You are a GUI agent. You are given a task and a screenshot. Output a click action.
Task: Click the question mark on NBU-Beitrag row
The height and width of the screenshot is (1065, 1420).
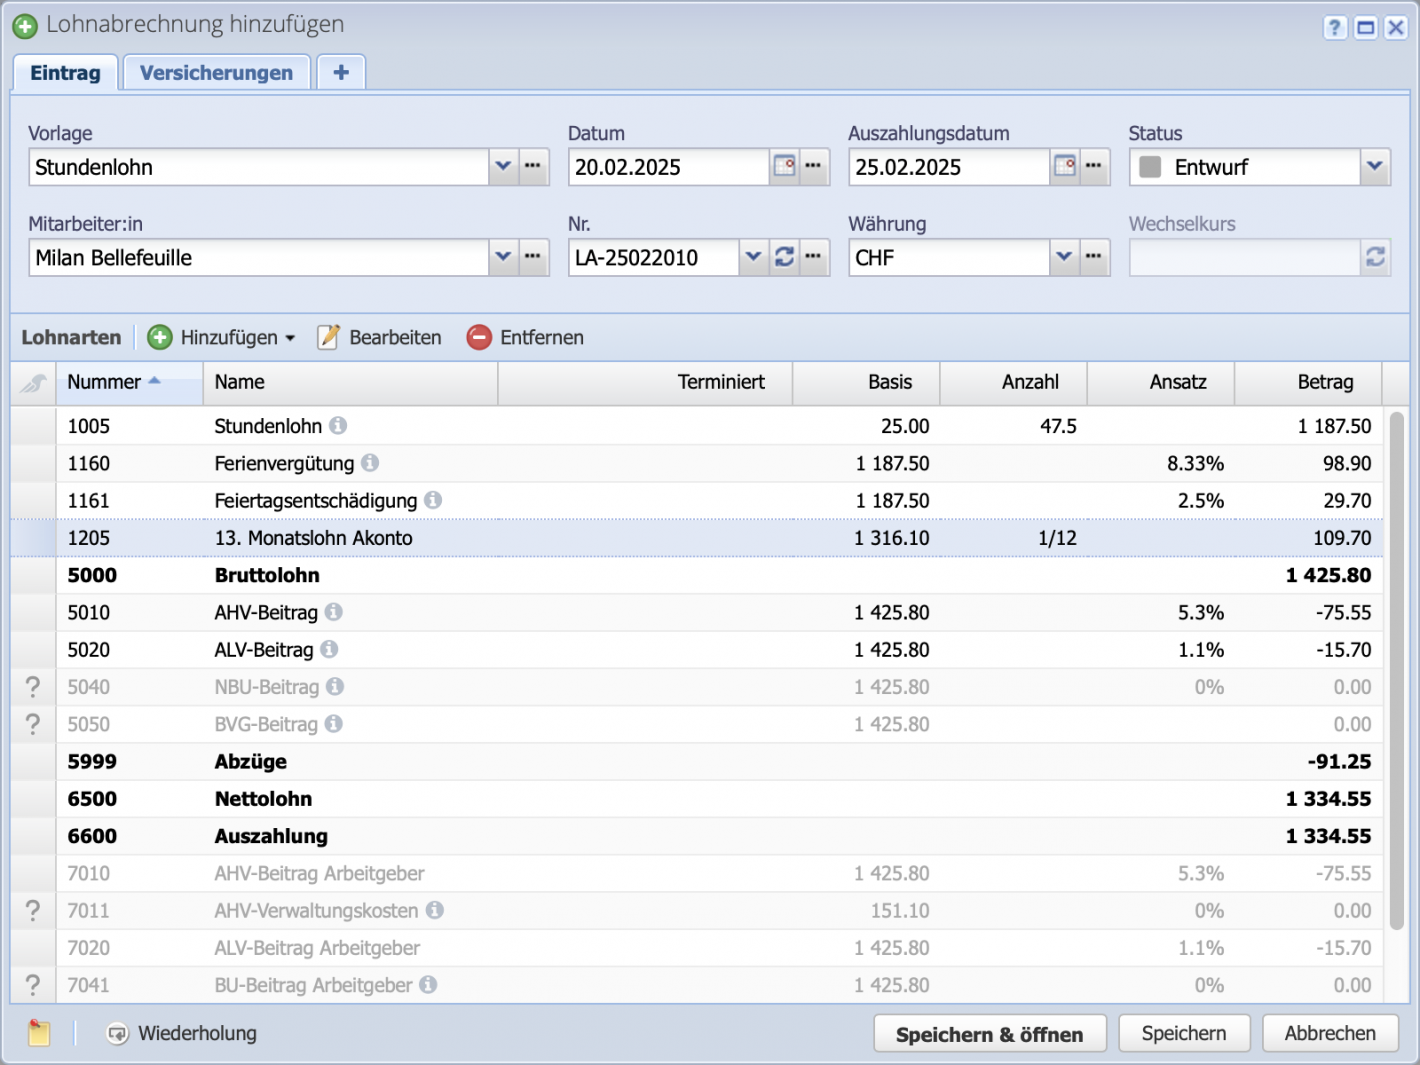click(32, 687)
